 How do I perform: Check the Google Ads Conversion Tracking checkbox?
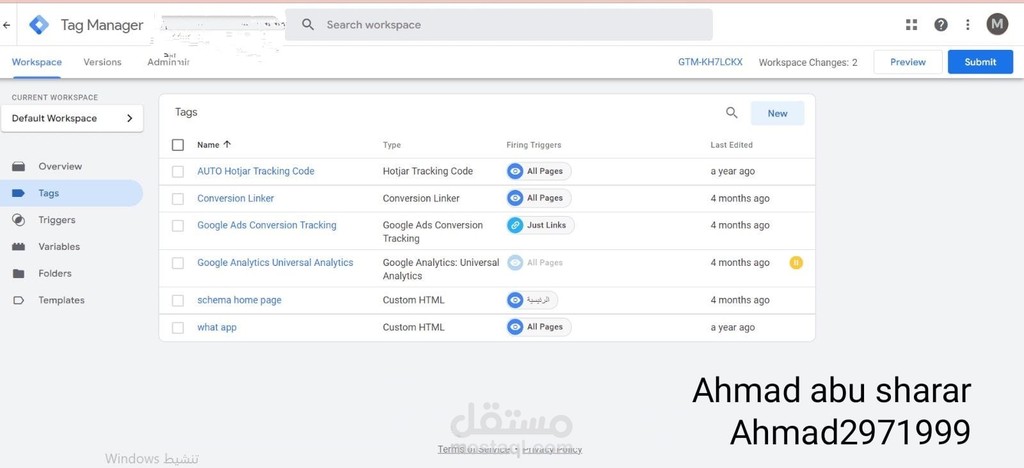[178, 225]
